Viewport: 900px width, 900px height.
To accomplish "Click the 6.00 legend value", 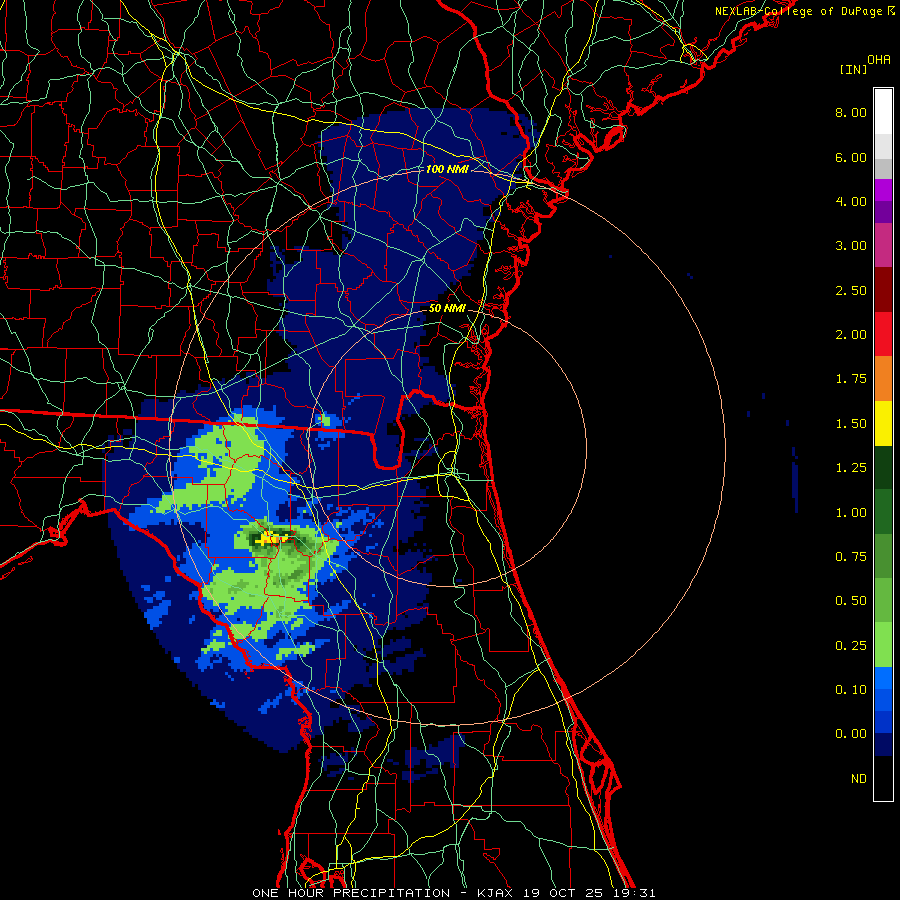I will [851, 157].
